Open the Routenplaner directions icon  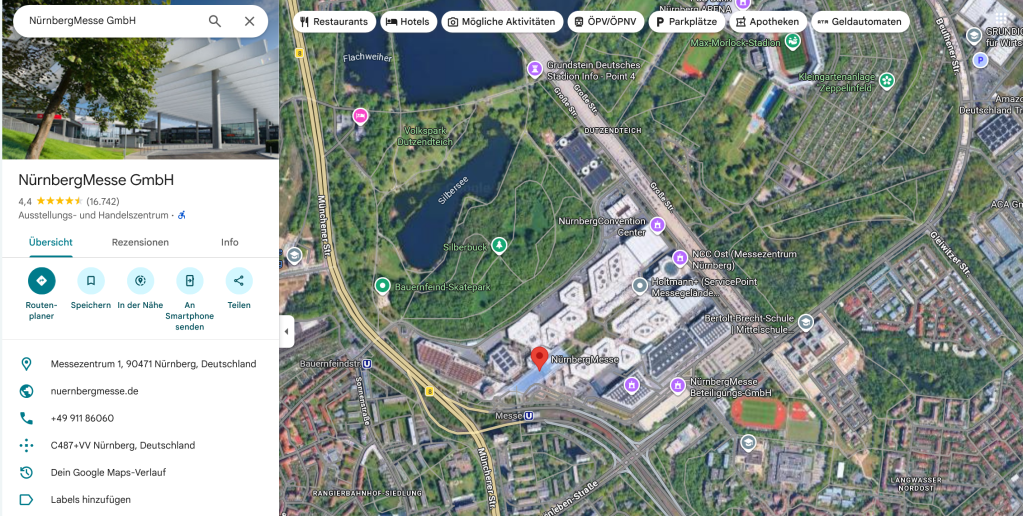click(x=42, y=281)
